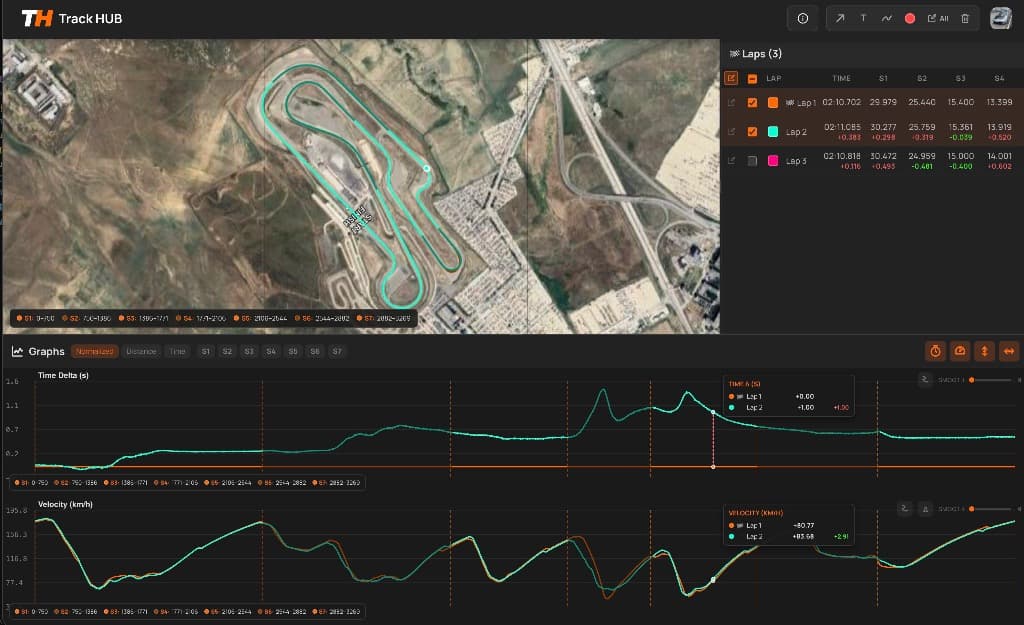Toggle the select-all laps header checkbox
Image resolution: width=1024 pixels, height=625 pixels.
coord(752,78)
